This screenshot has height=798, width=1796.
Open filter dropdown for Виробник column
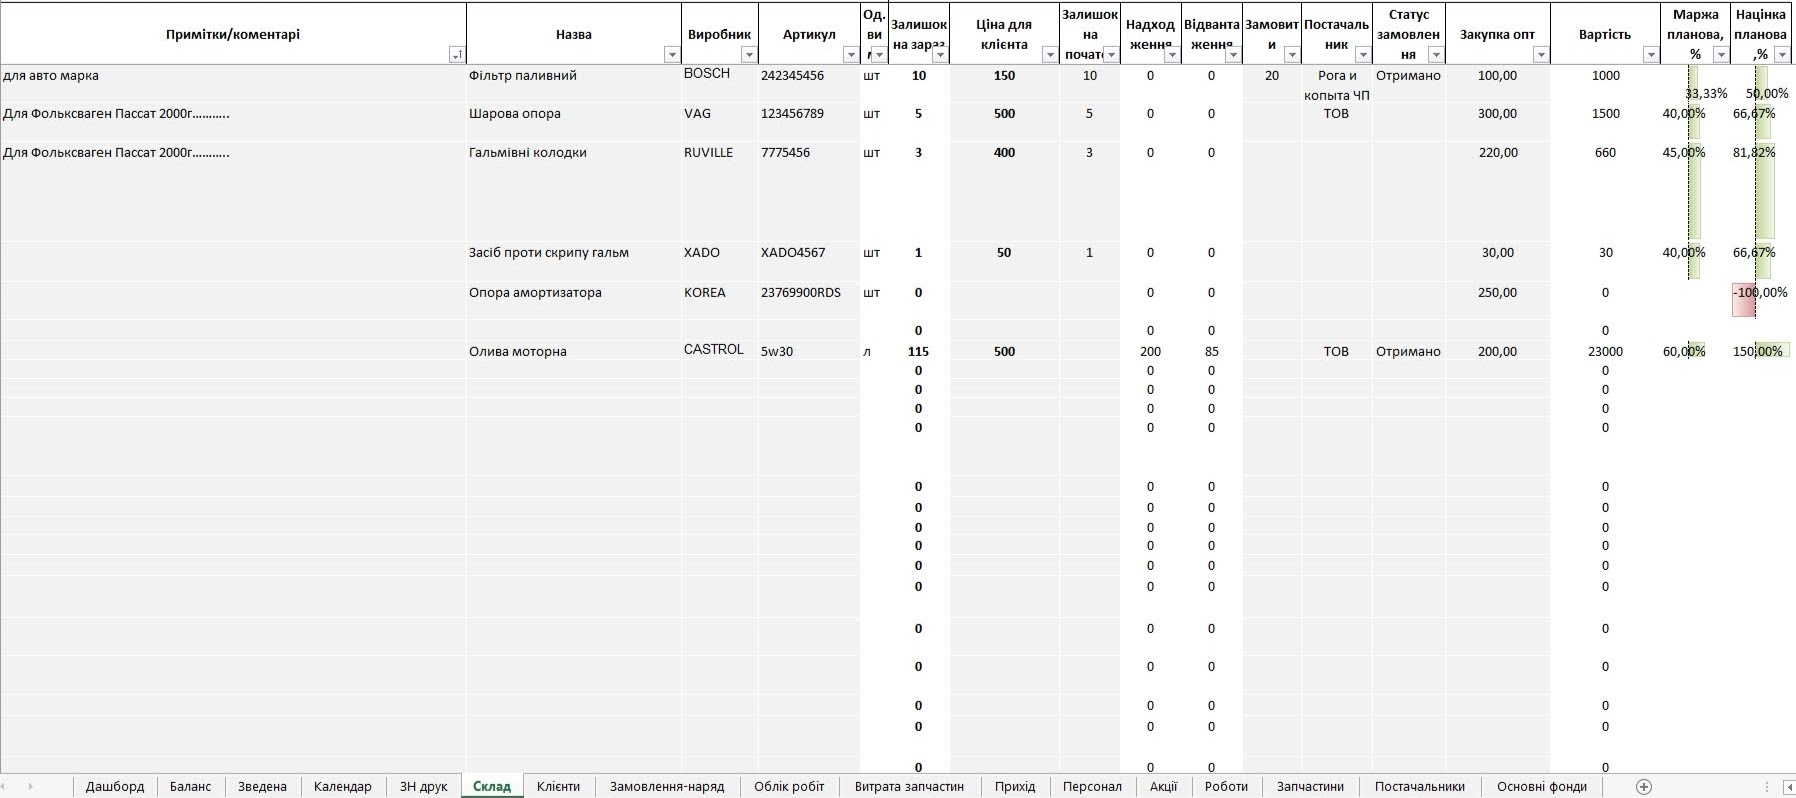pyautogui.click(x=748, y=55)
